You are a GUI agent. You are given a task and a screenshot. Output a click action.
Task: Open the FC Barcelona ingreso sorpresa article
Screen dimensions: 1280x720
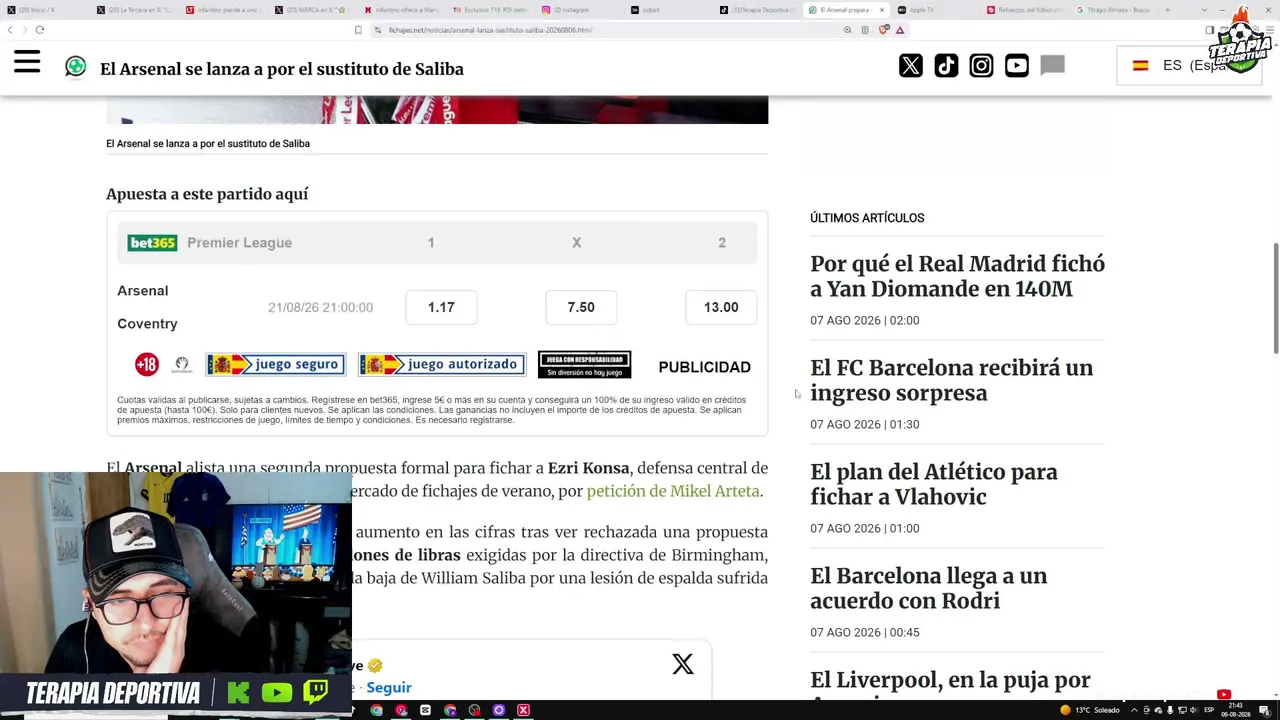point(951,380)
